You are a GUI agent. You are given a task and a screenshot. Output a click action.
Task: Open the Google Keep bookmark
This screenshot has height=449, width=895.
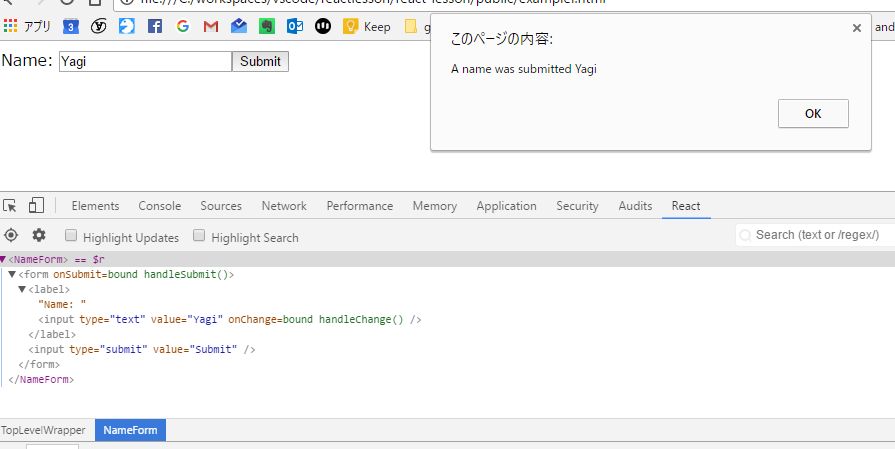click(366, 26)
